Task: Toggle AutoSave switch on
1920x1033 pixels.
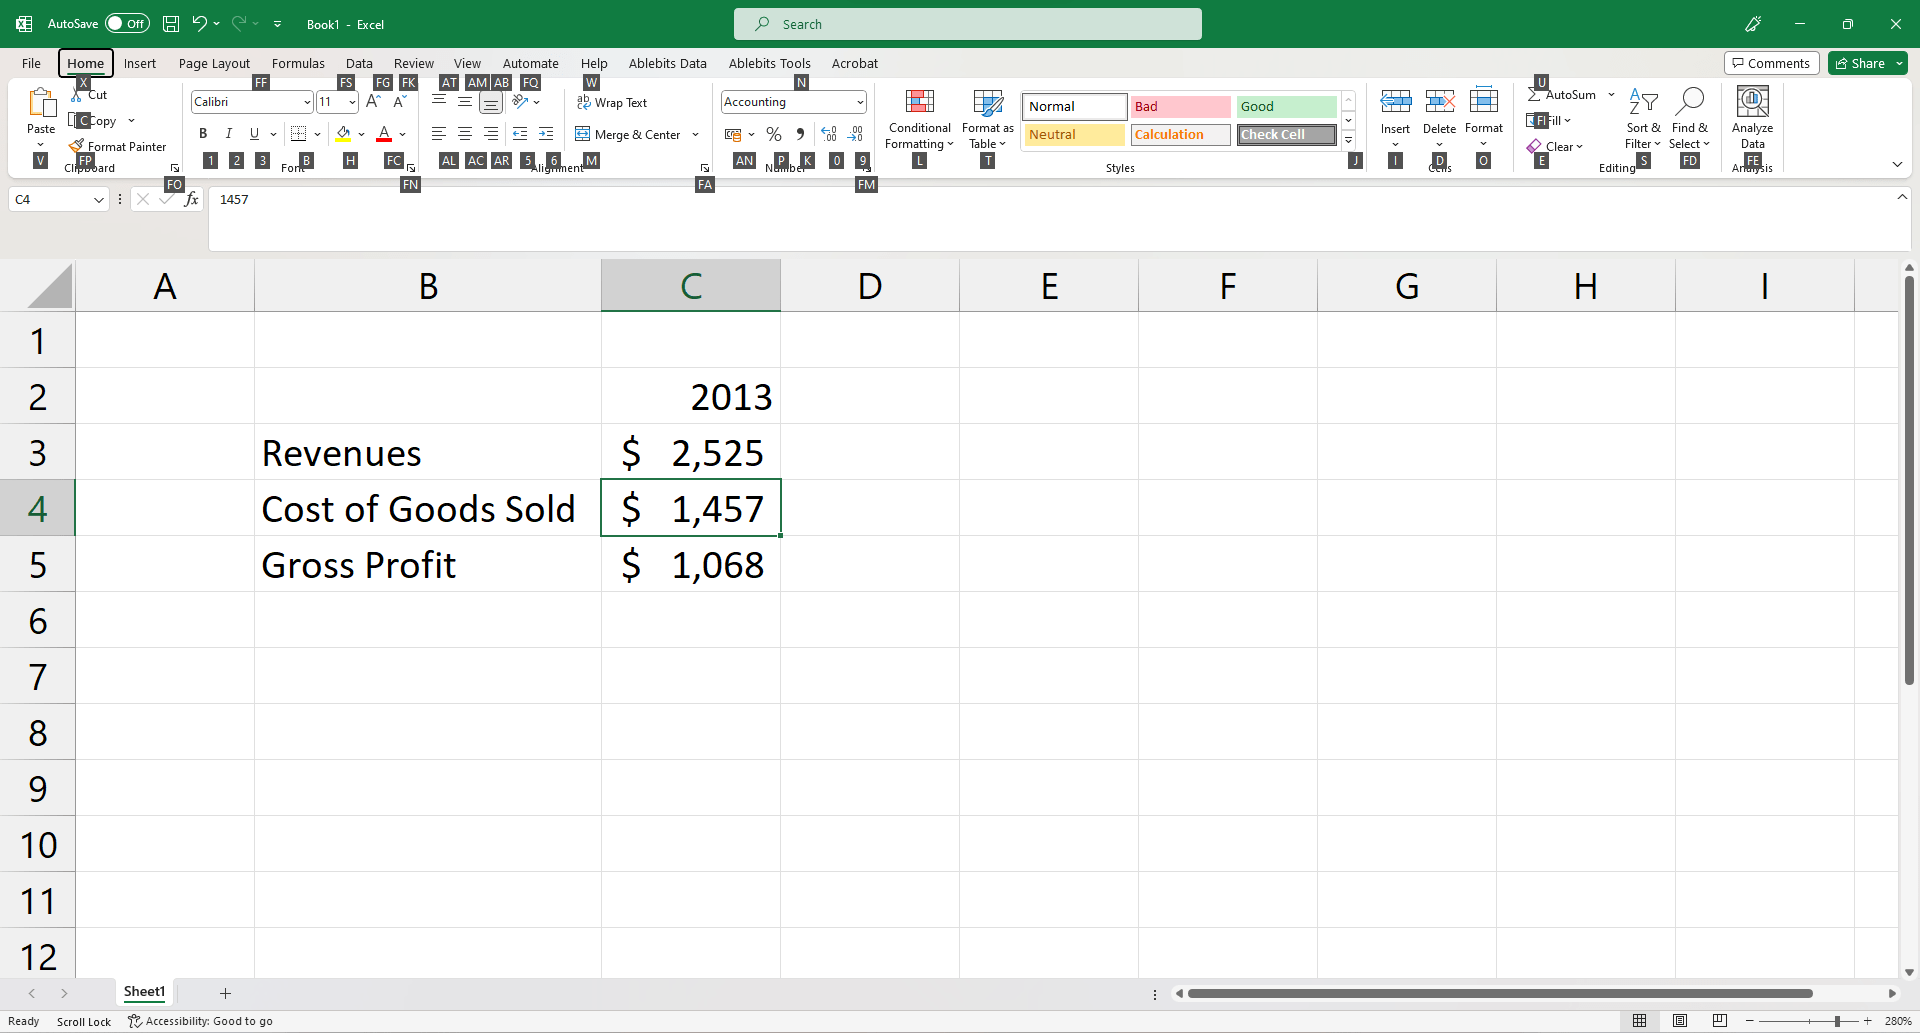Action: (x=127, y=24)
